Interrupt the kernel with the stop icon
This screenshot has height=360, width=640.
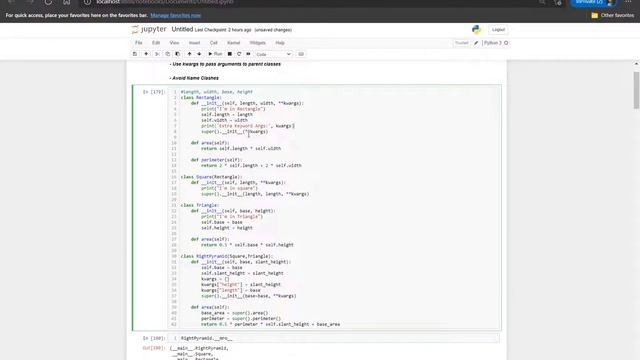[230, 54]
